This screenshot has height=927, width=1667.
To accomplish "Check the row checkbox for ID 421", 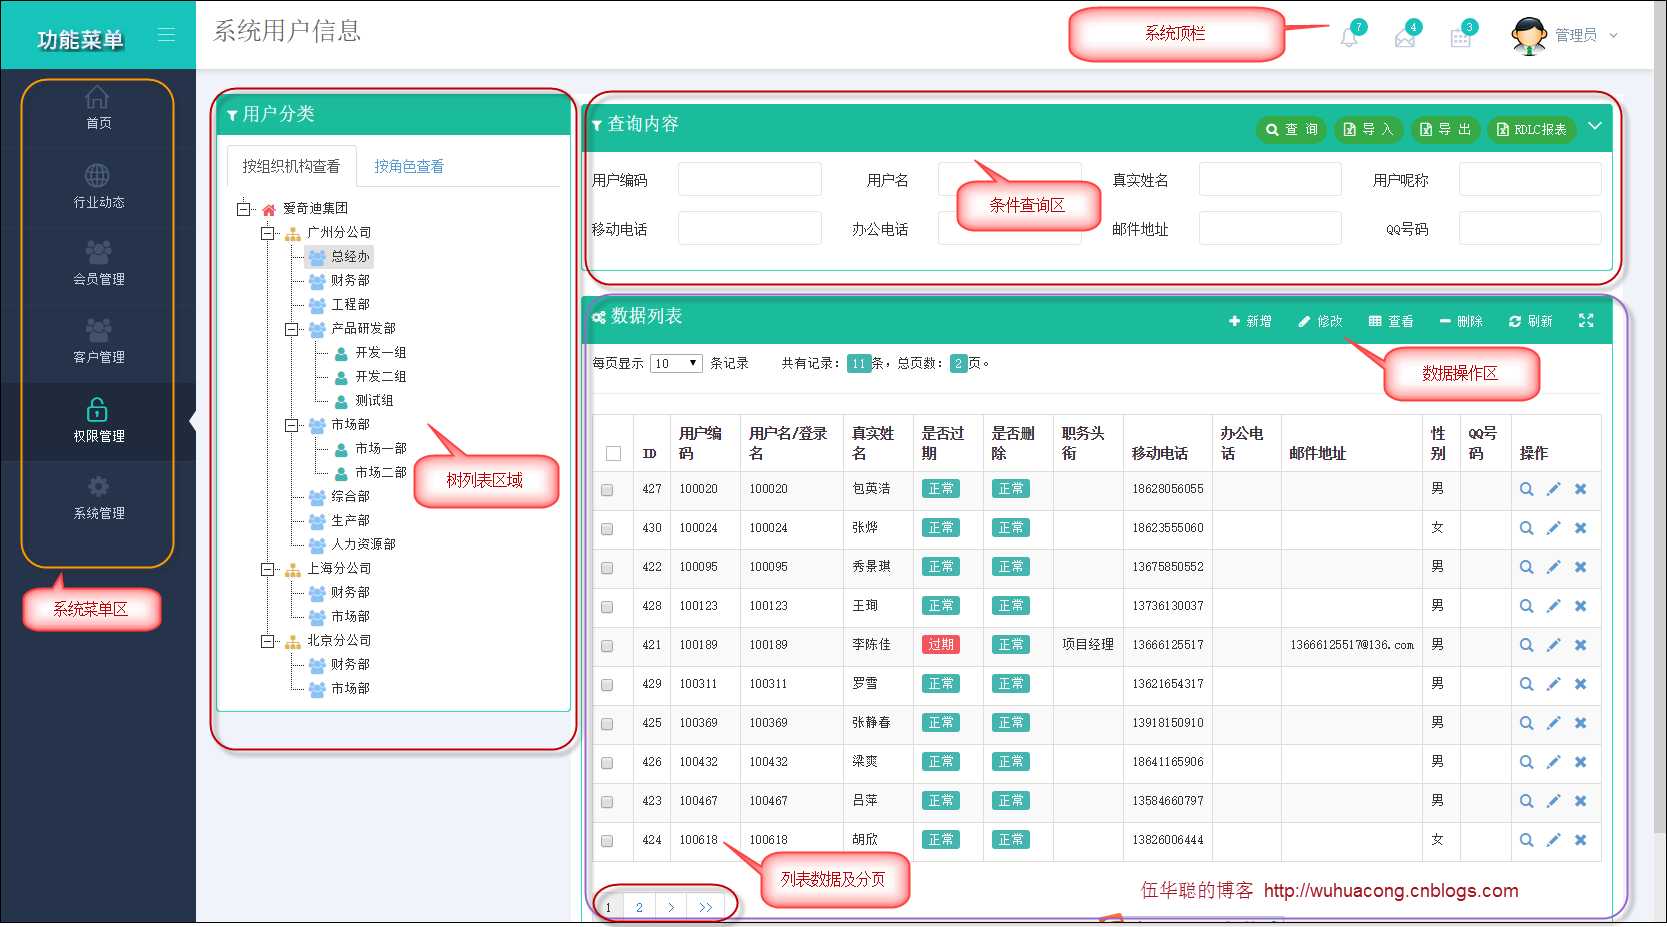I will (607, 646).
